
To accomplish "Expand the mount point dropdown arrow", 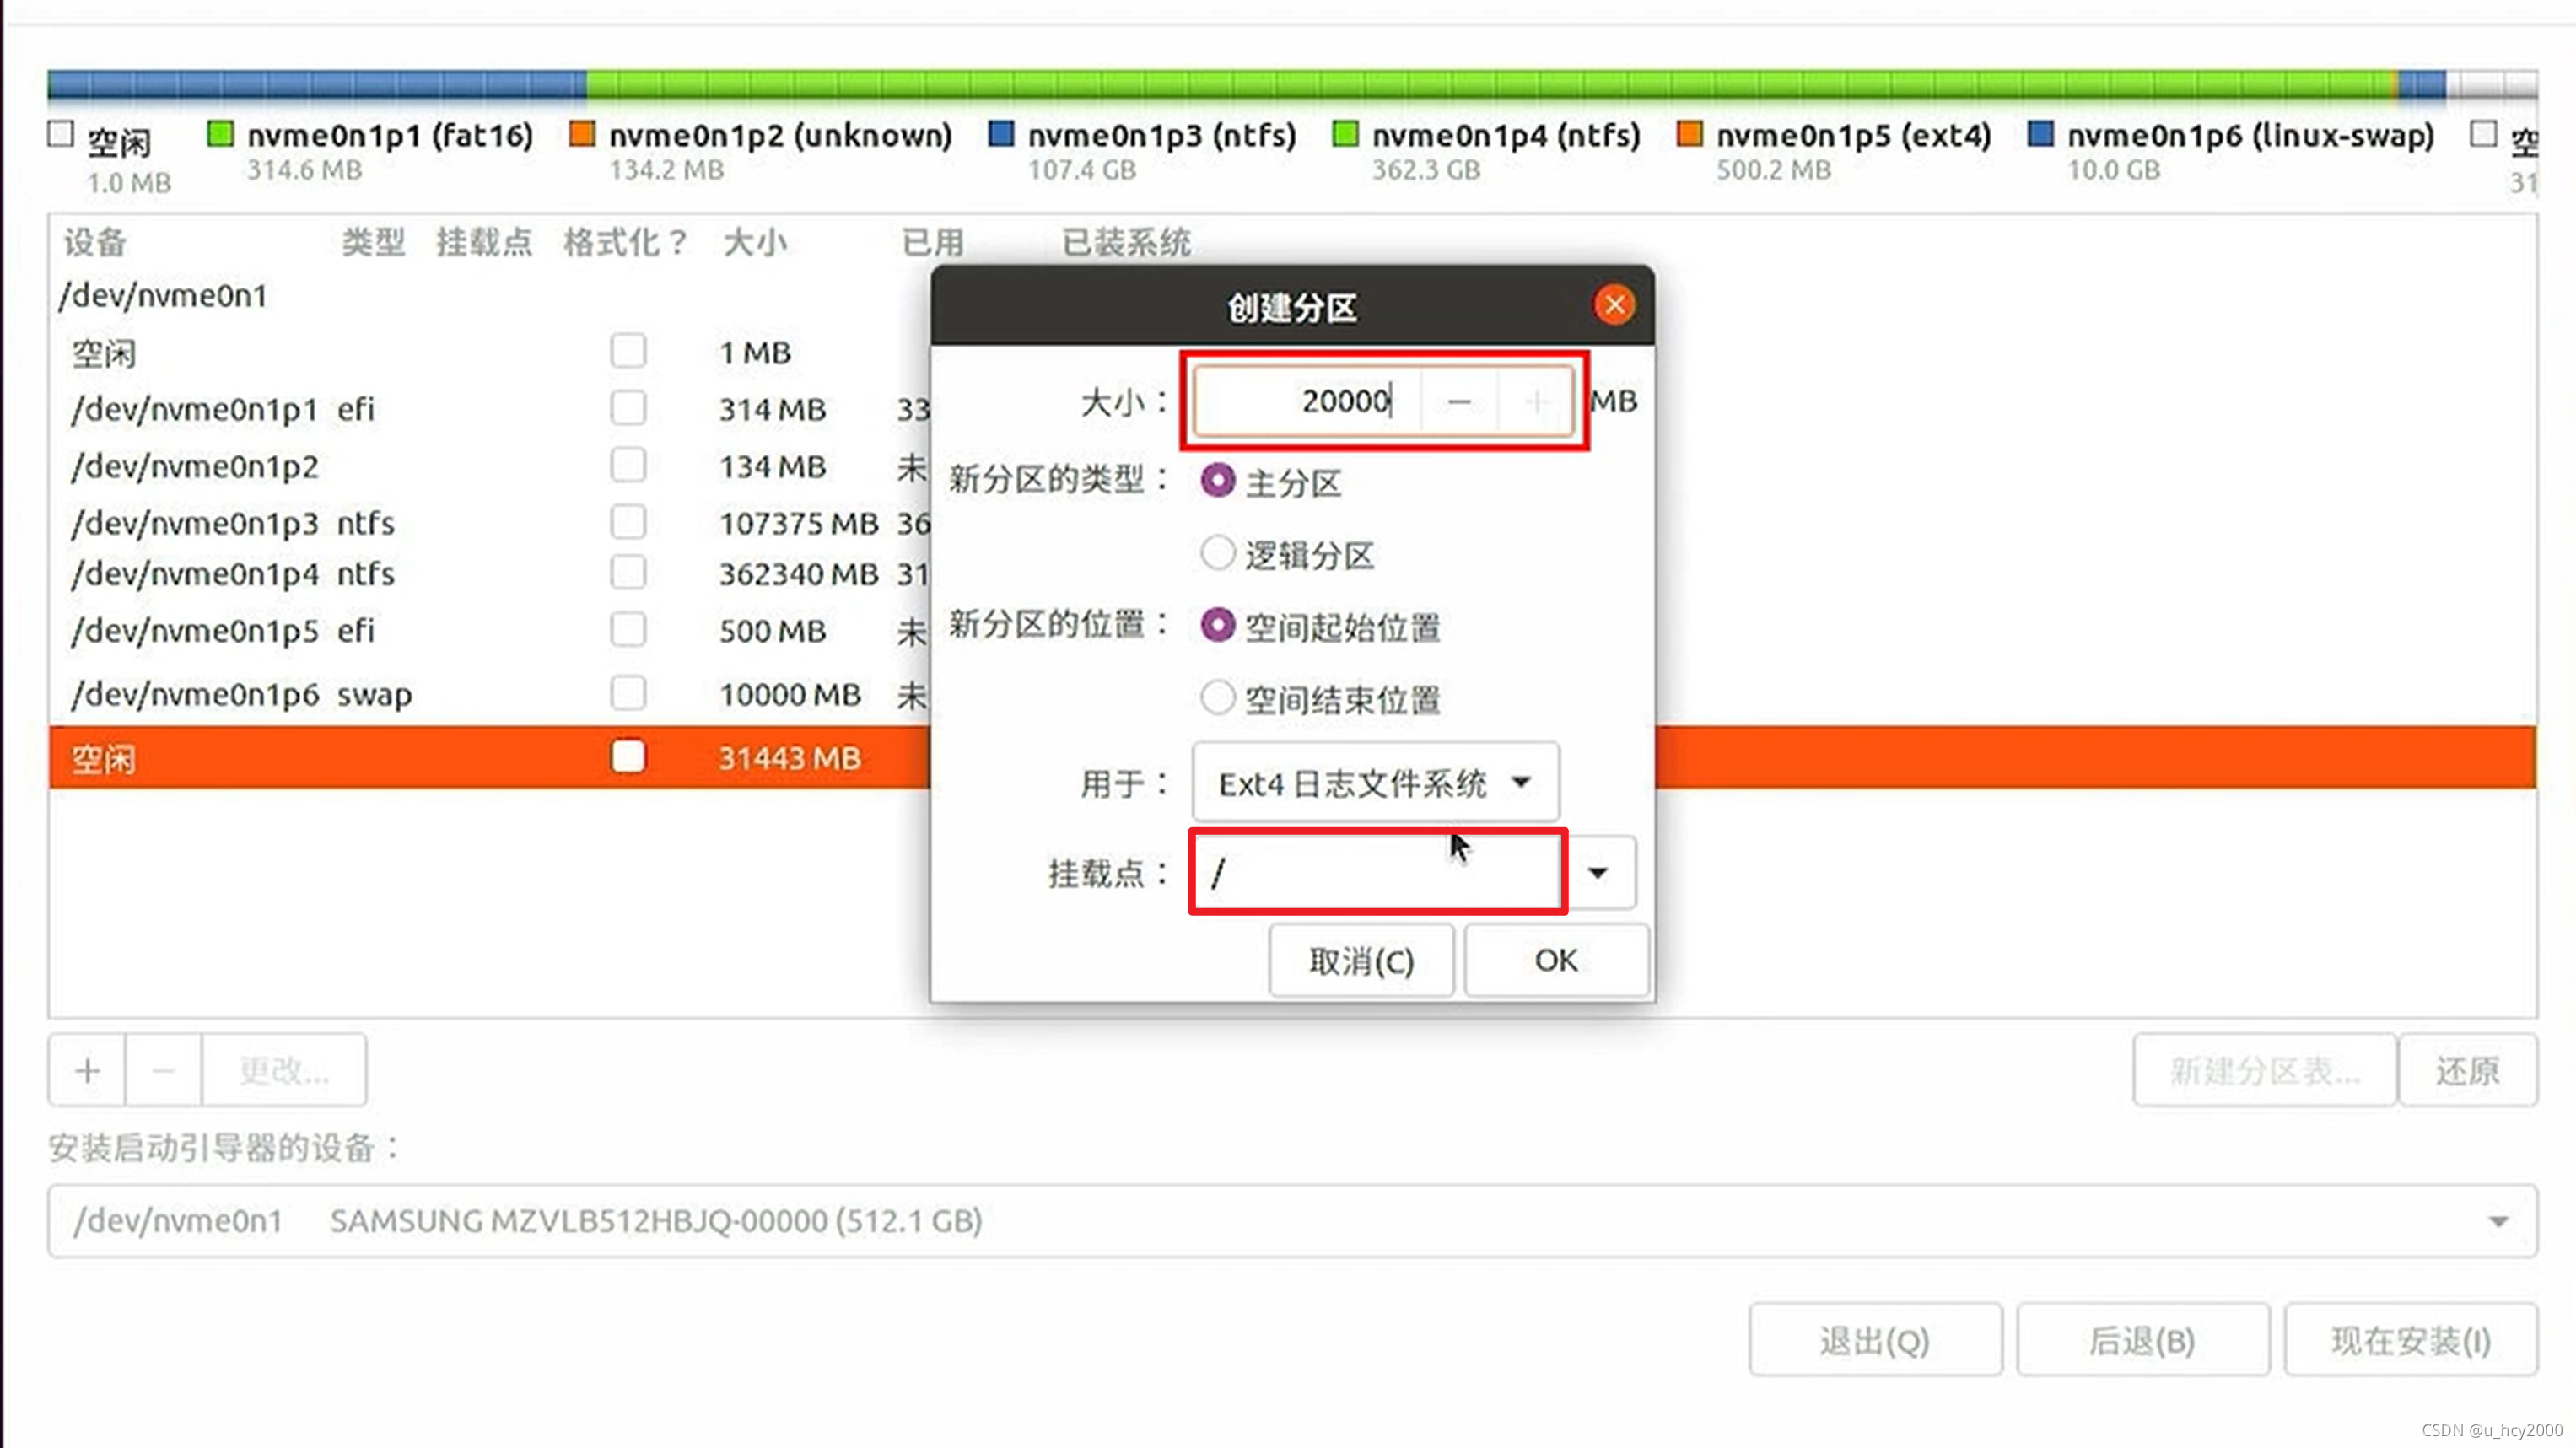I will click(x=1598, y=873).
